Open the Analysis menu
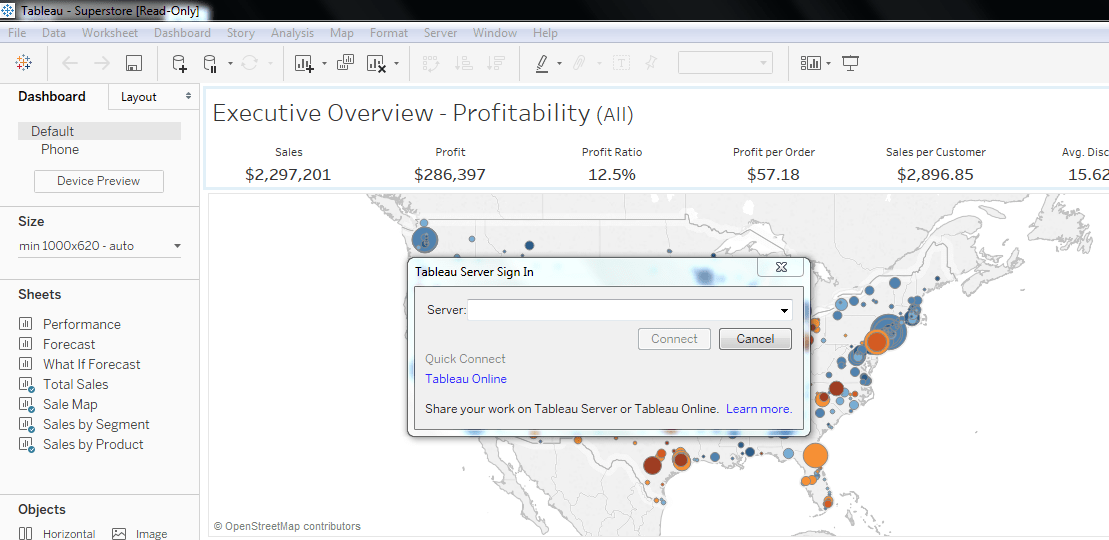Image resolution: width=1109 pixels, height=540 pixels. [292, 33]
